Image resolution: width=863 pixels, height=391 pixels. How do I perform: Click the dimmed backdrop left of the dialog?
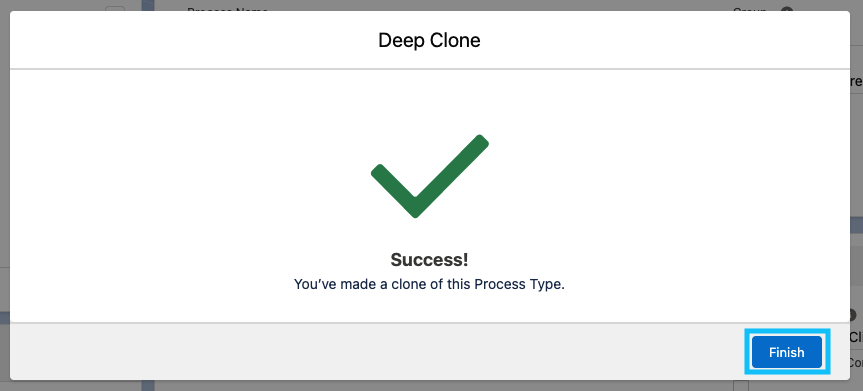[x=5, y=165]
